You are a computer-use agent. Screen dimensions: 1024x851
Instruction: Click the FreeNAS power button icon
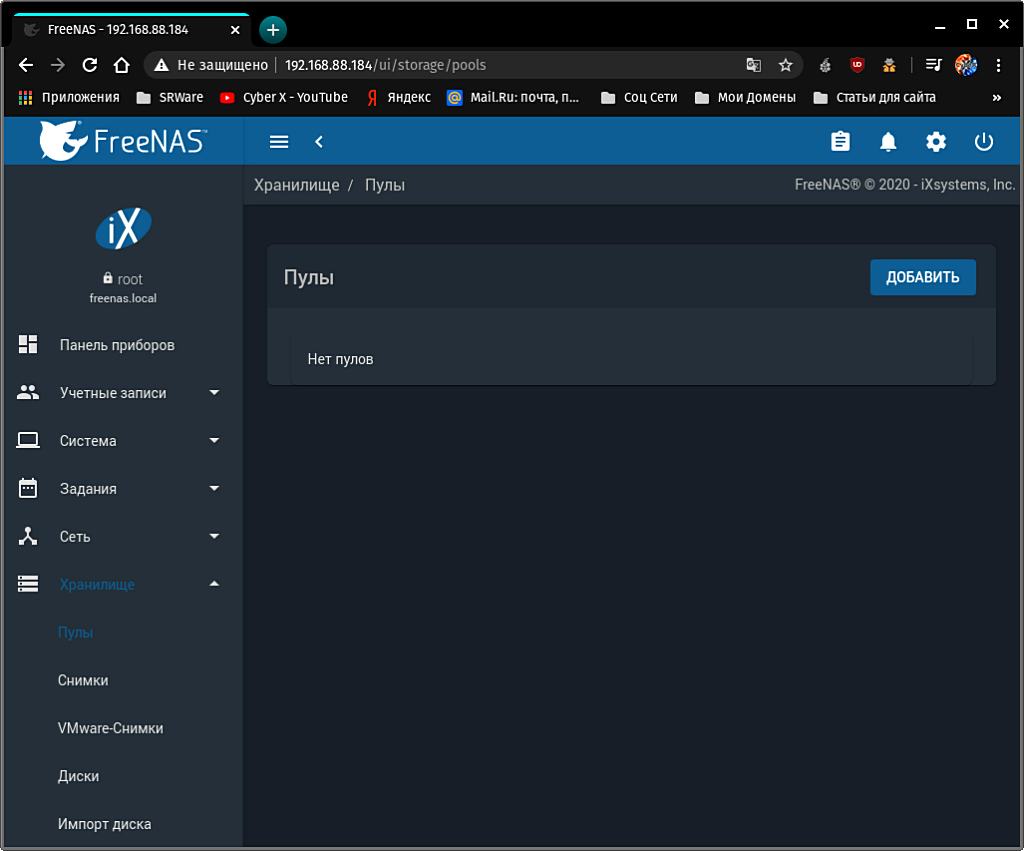(x=984, y=142)
